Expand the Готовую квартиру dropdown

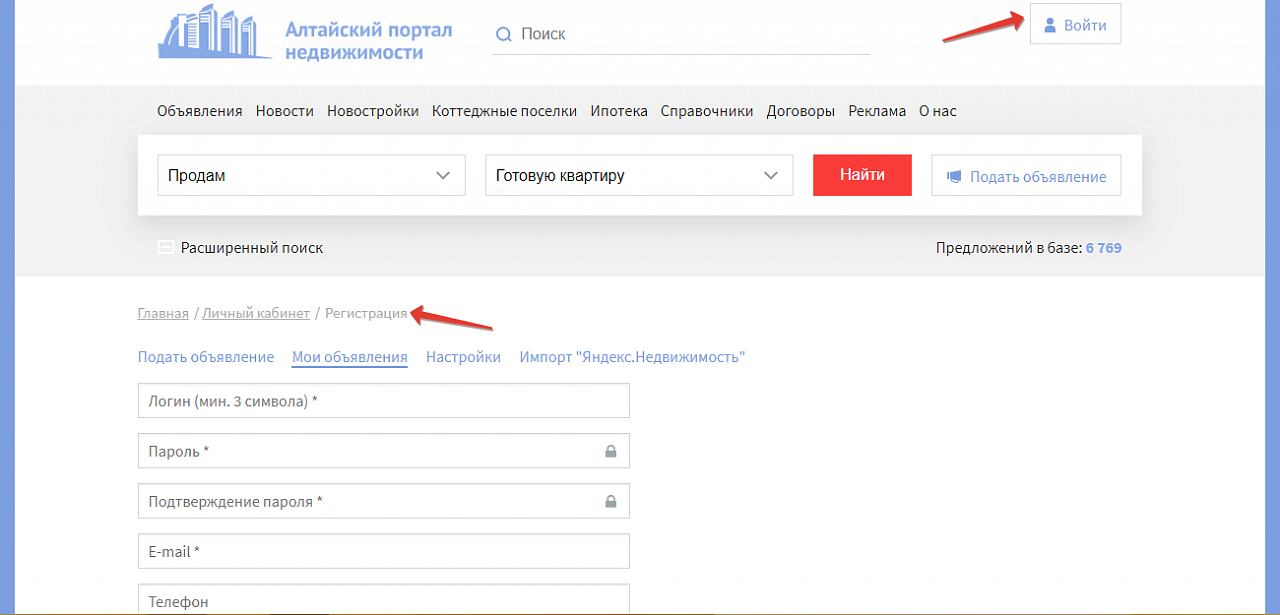639,175
